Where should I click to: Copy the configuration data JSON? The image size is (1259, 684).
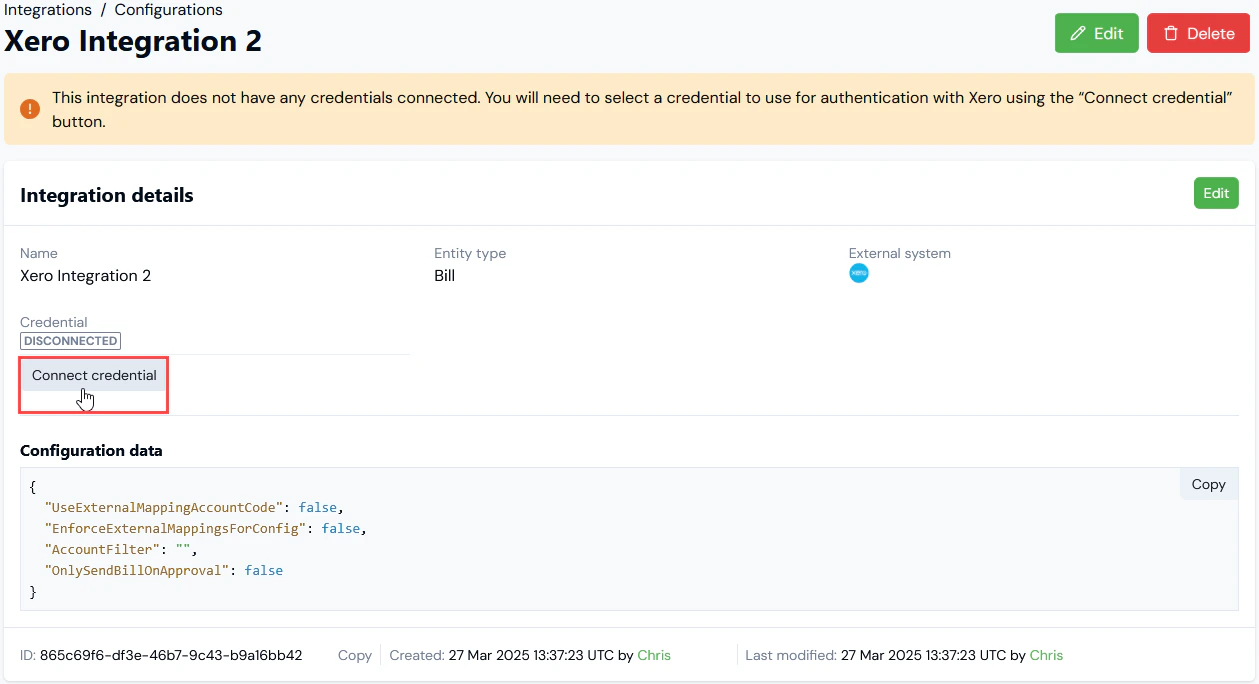tap(1208, 484)
